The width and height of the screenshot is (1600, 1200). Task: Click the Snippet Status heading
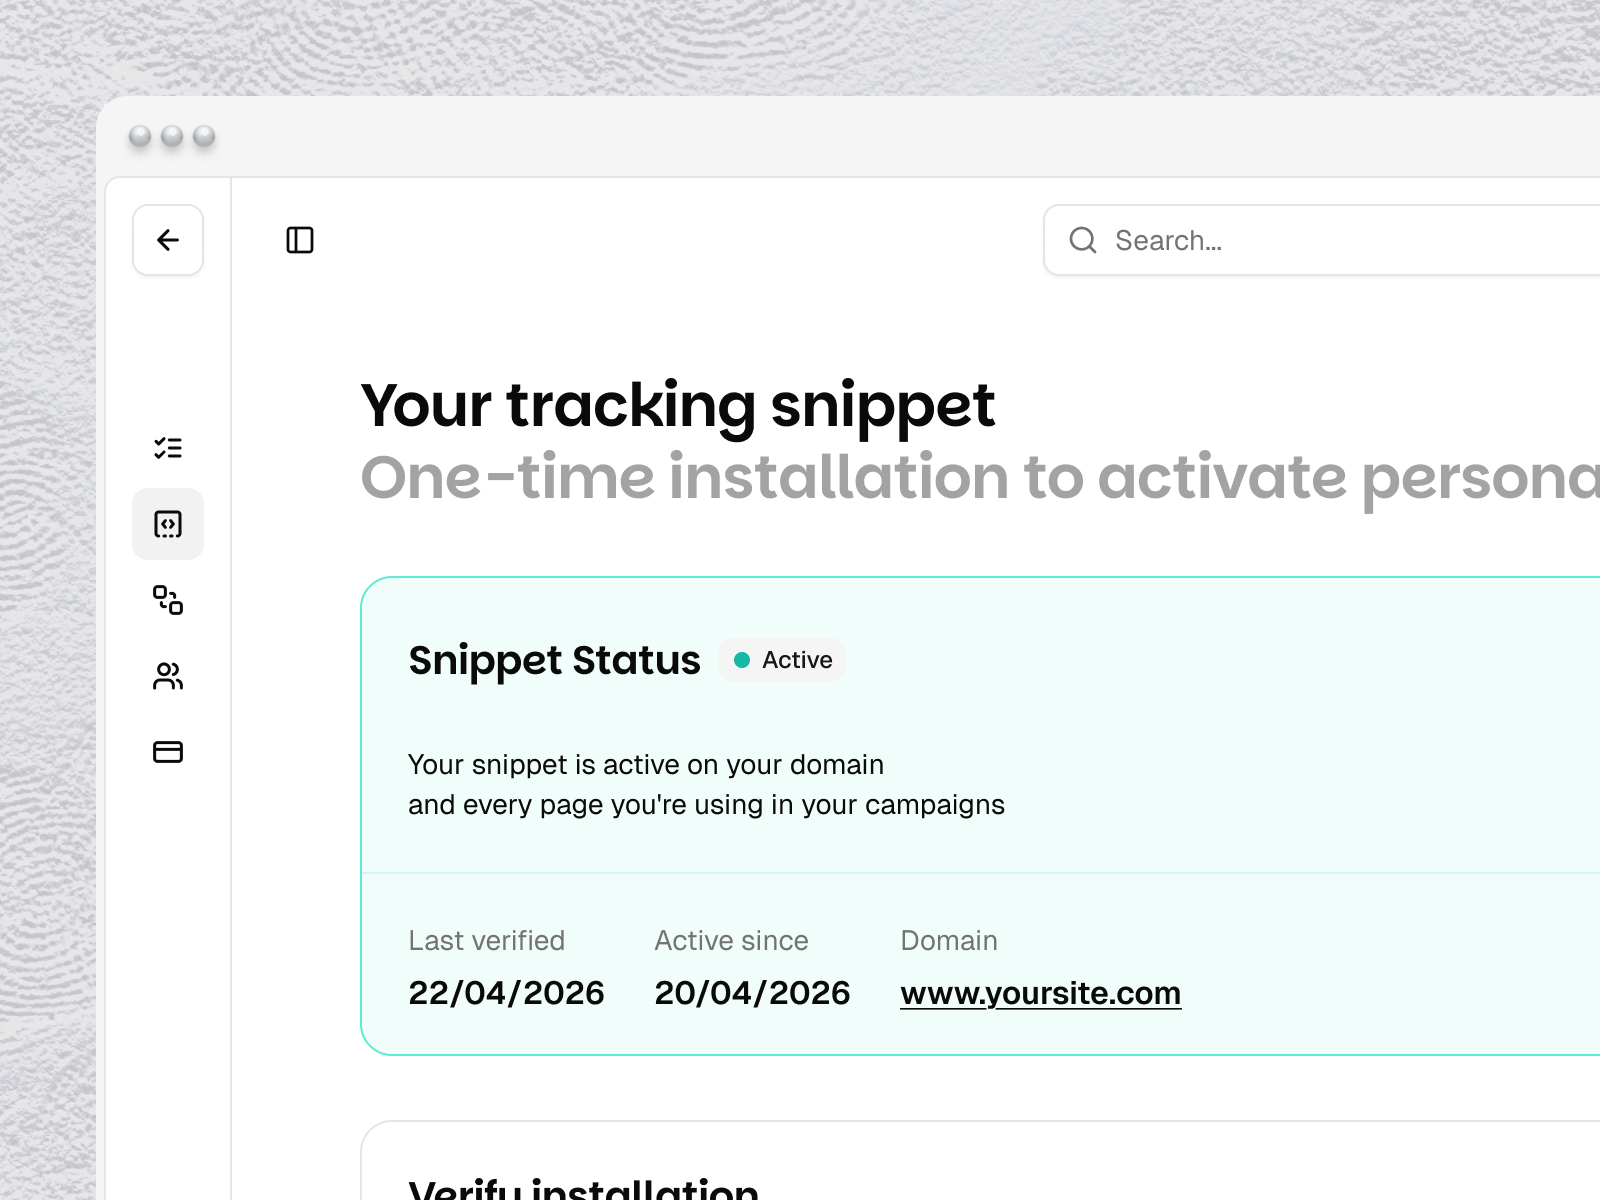[x=554, y=660]
